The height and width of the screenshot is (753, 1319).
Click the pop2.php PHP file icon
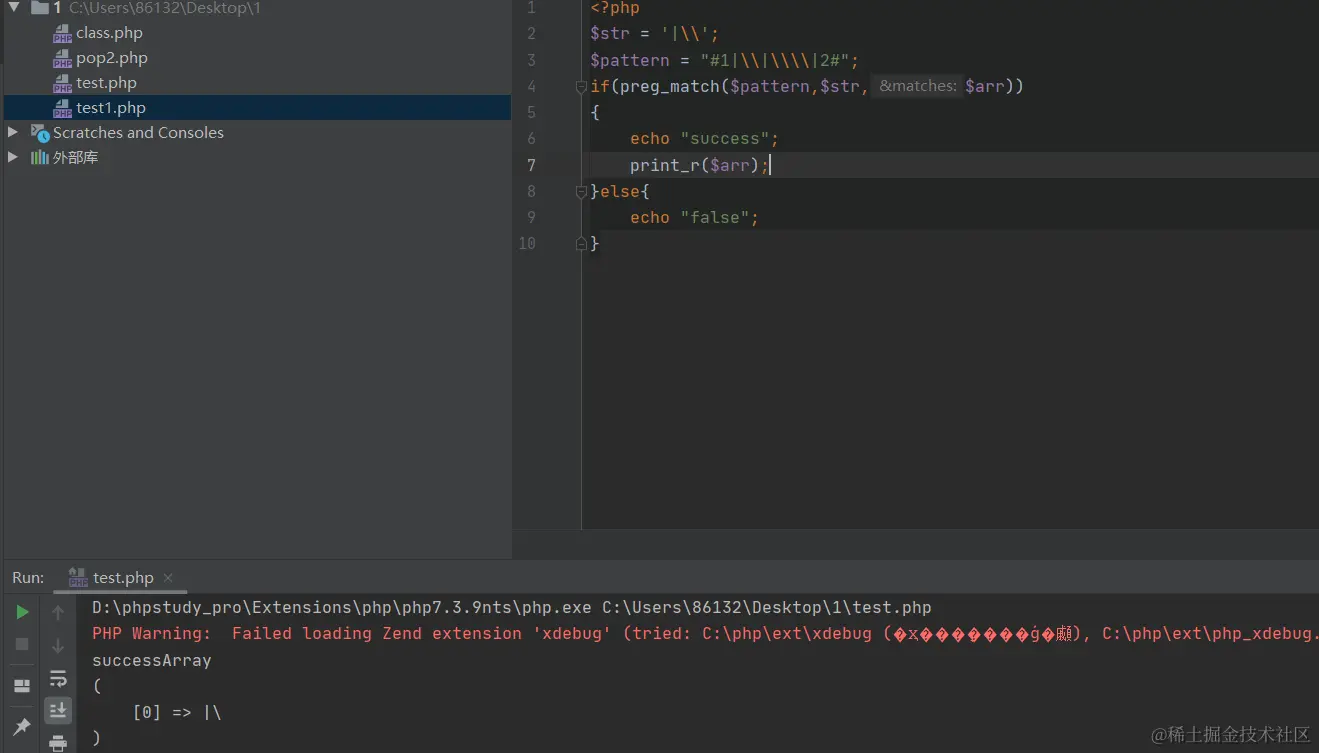tap(62, 58)
